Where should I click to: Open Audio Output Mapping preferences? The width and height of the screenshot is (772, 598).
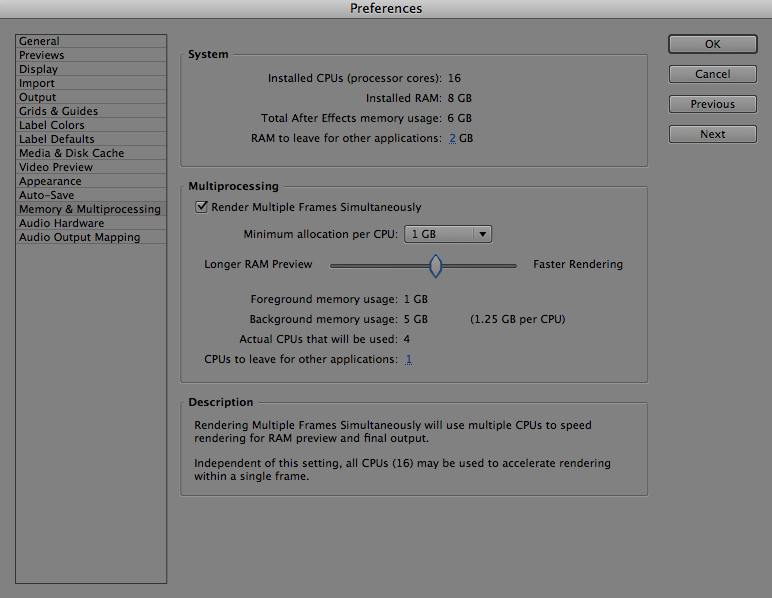pos(91,237)
